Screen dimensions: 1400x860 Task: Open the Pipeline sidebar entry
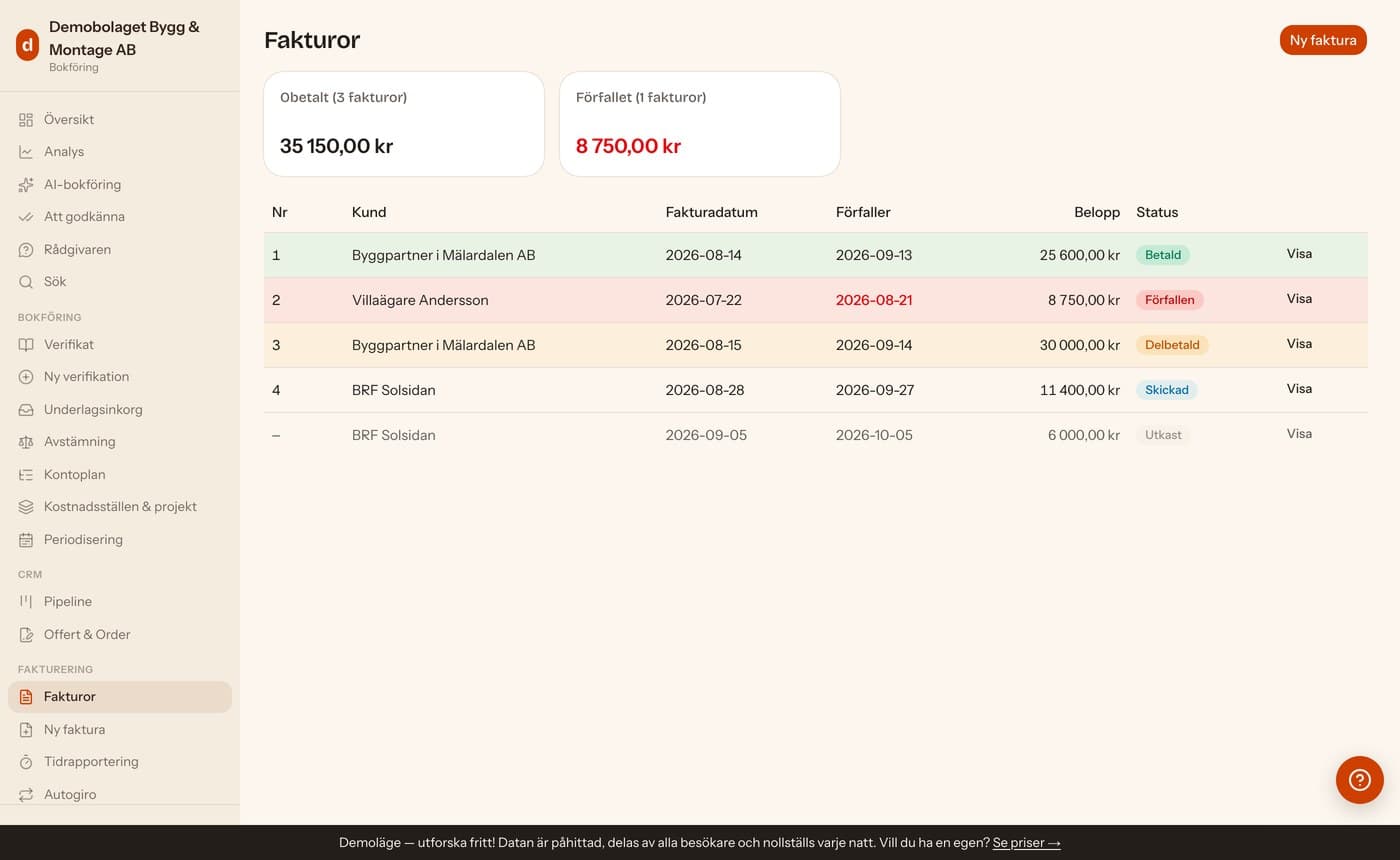coord(120,602)
